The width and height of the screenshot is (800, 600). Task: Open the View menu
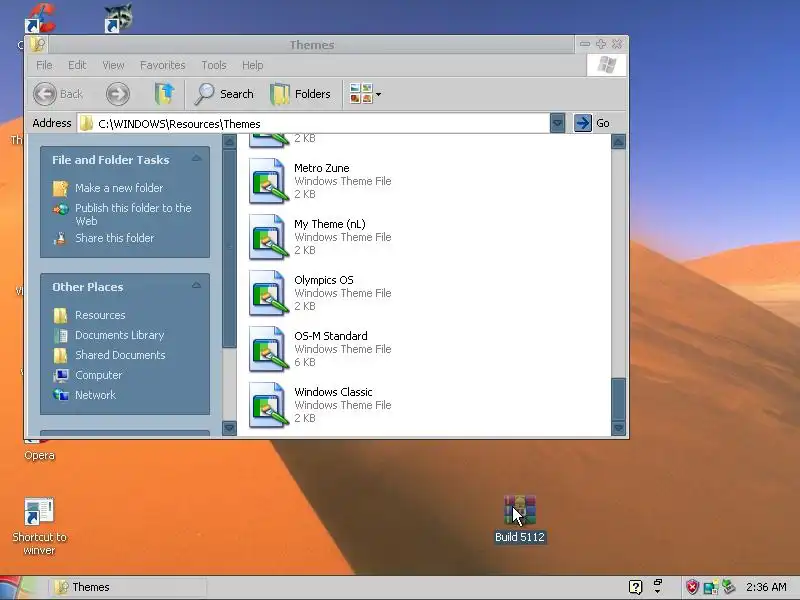coord(113,65)
